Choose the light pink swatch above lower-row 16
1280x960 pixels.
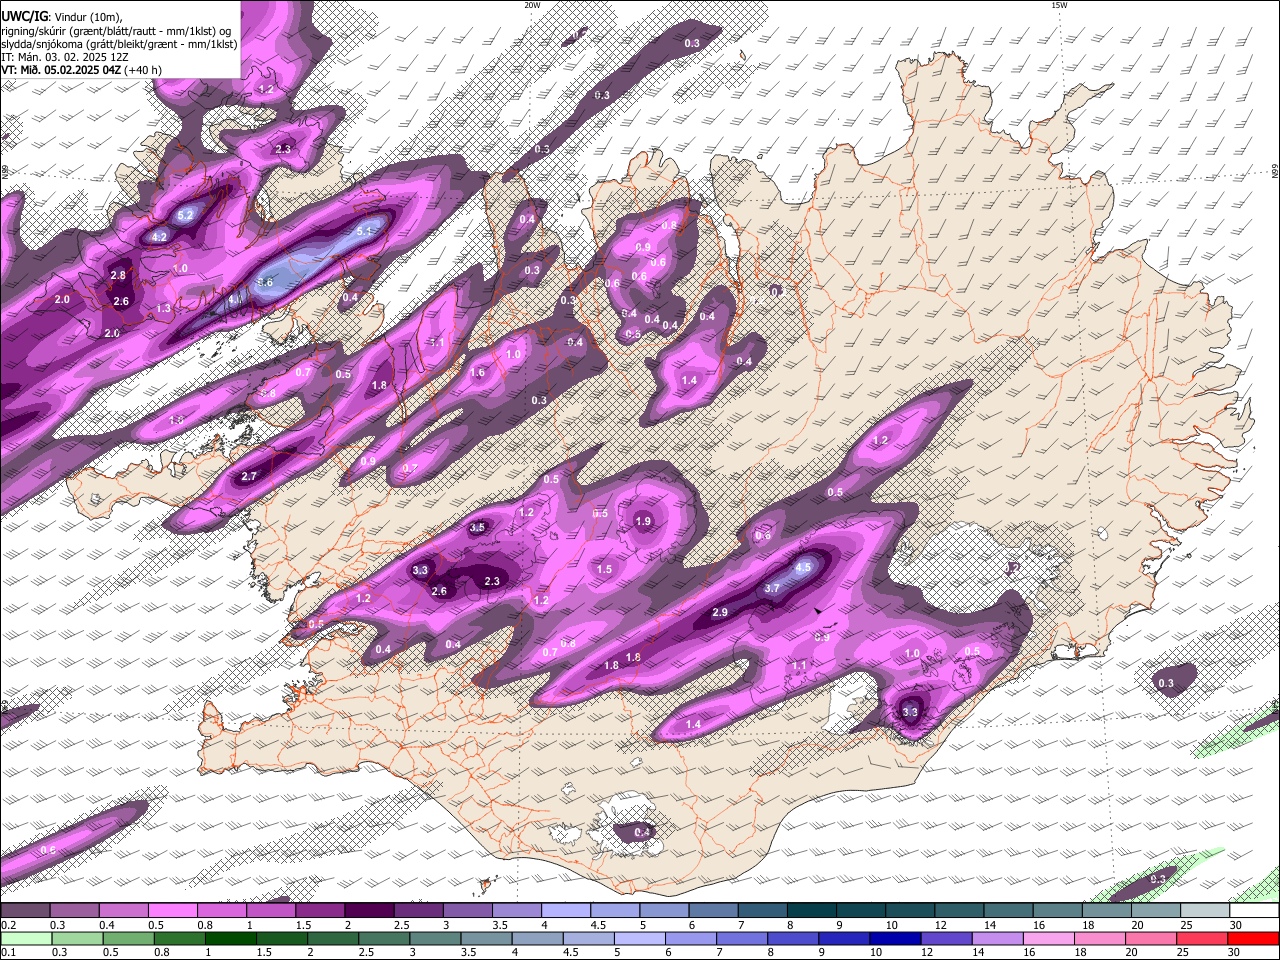tap(1048, 938)
